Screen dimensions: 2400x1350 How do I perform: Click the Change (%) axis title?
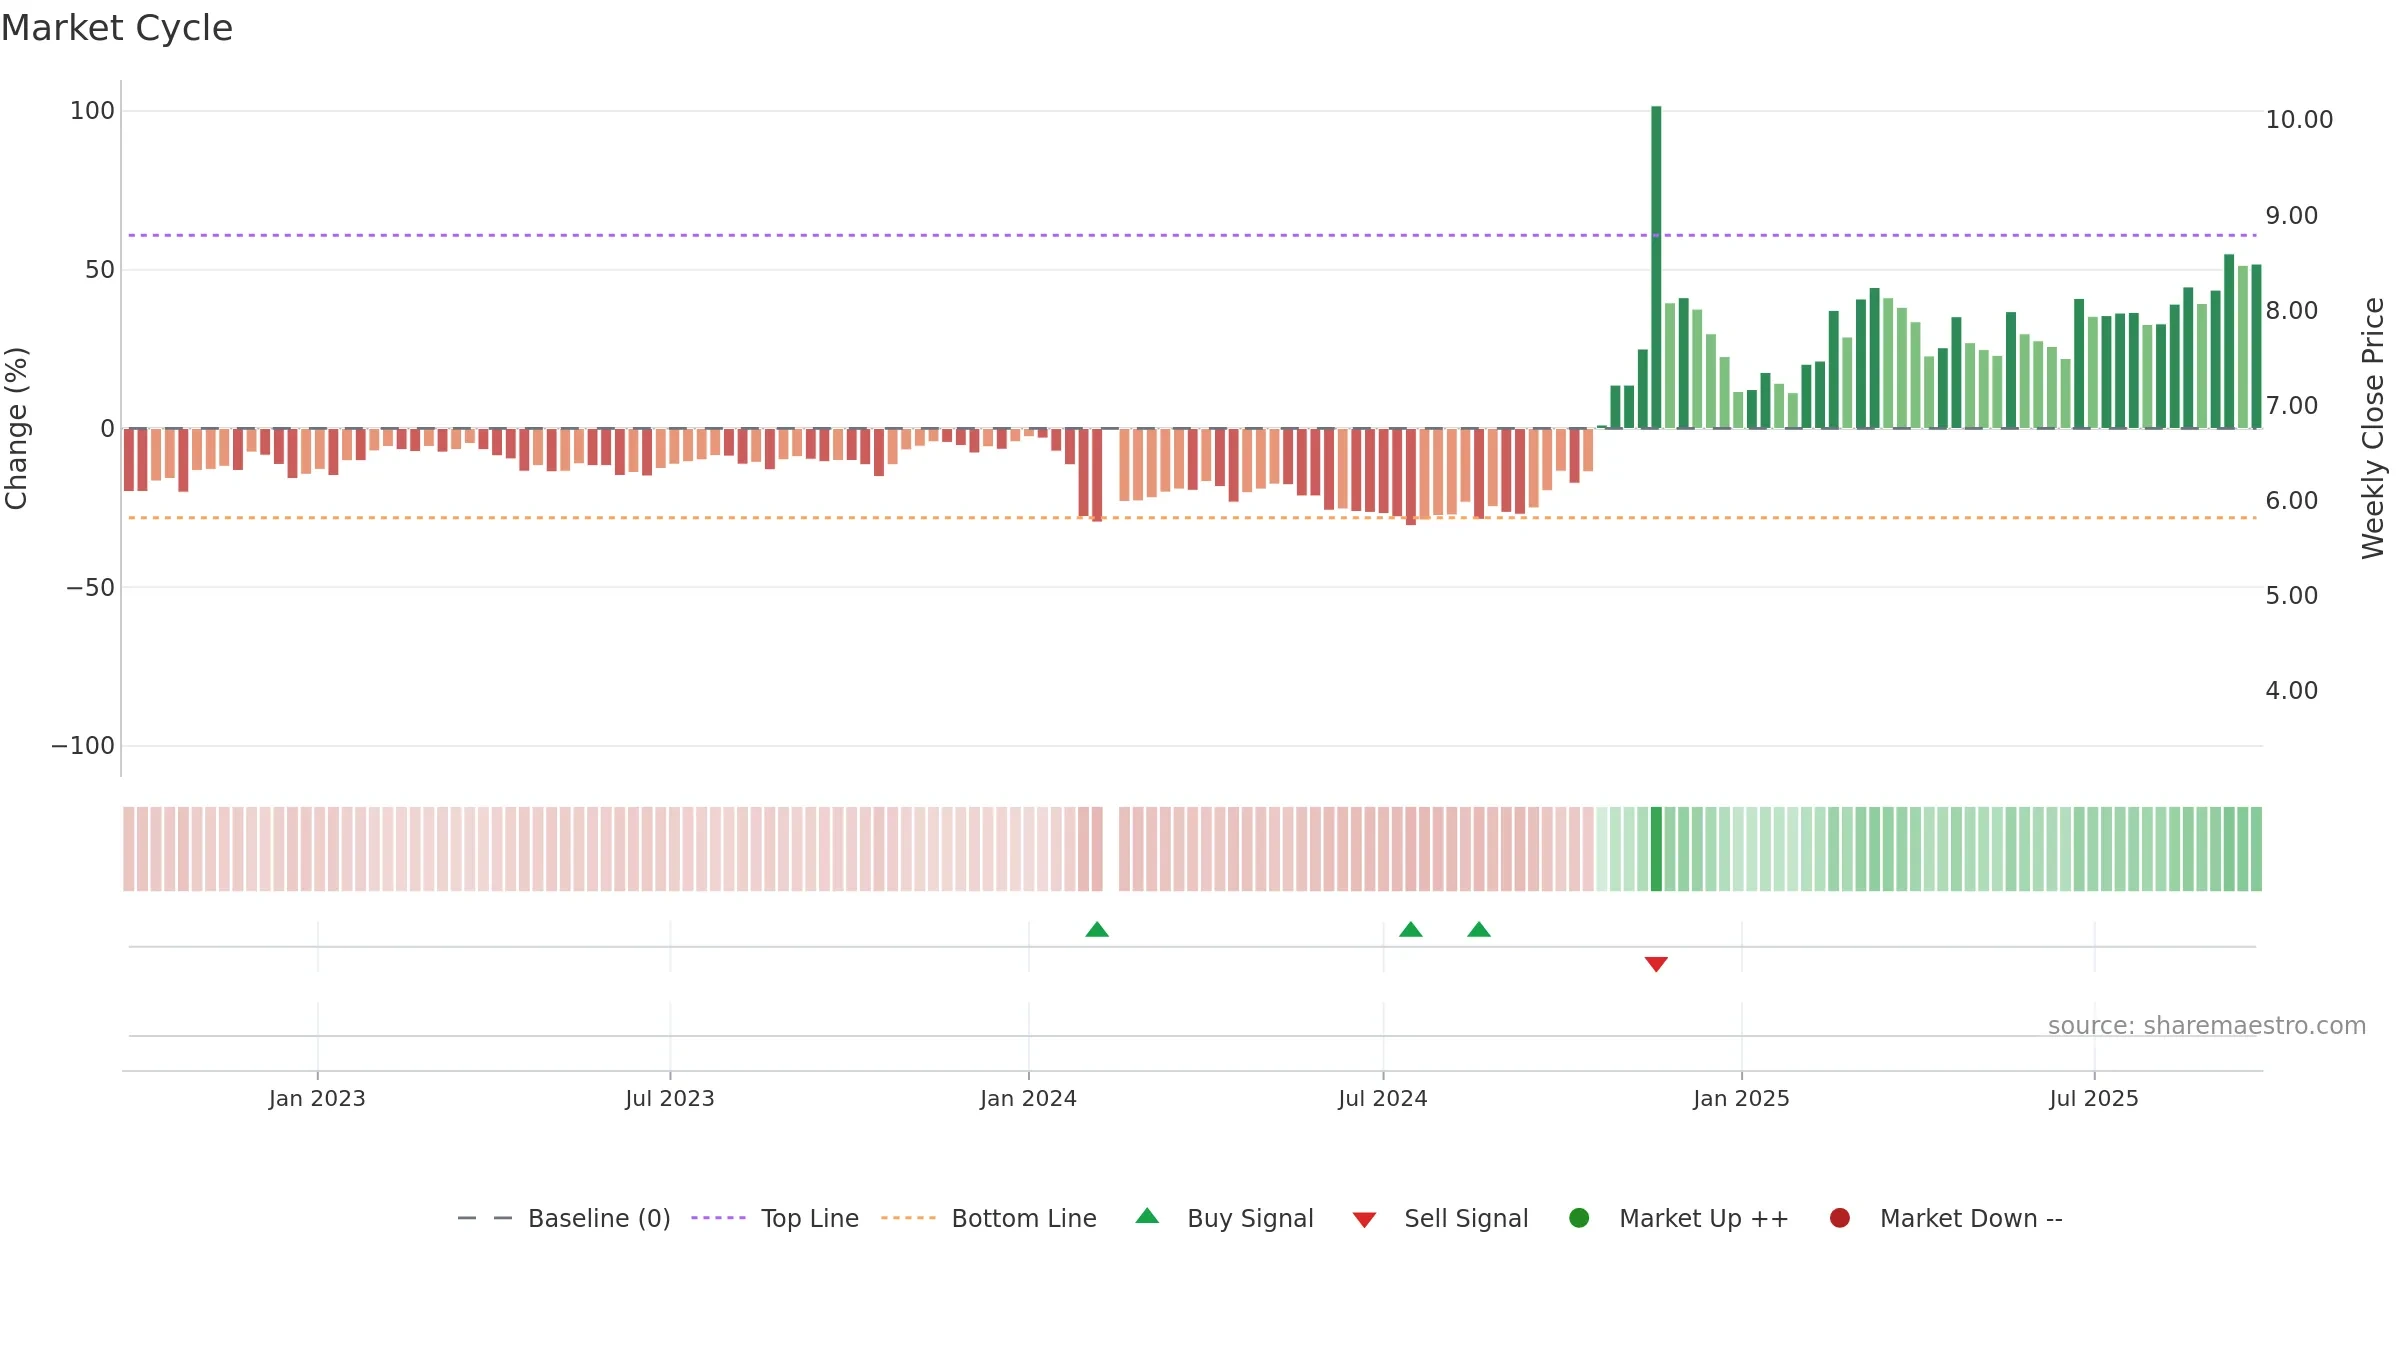click(17, 428)
